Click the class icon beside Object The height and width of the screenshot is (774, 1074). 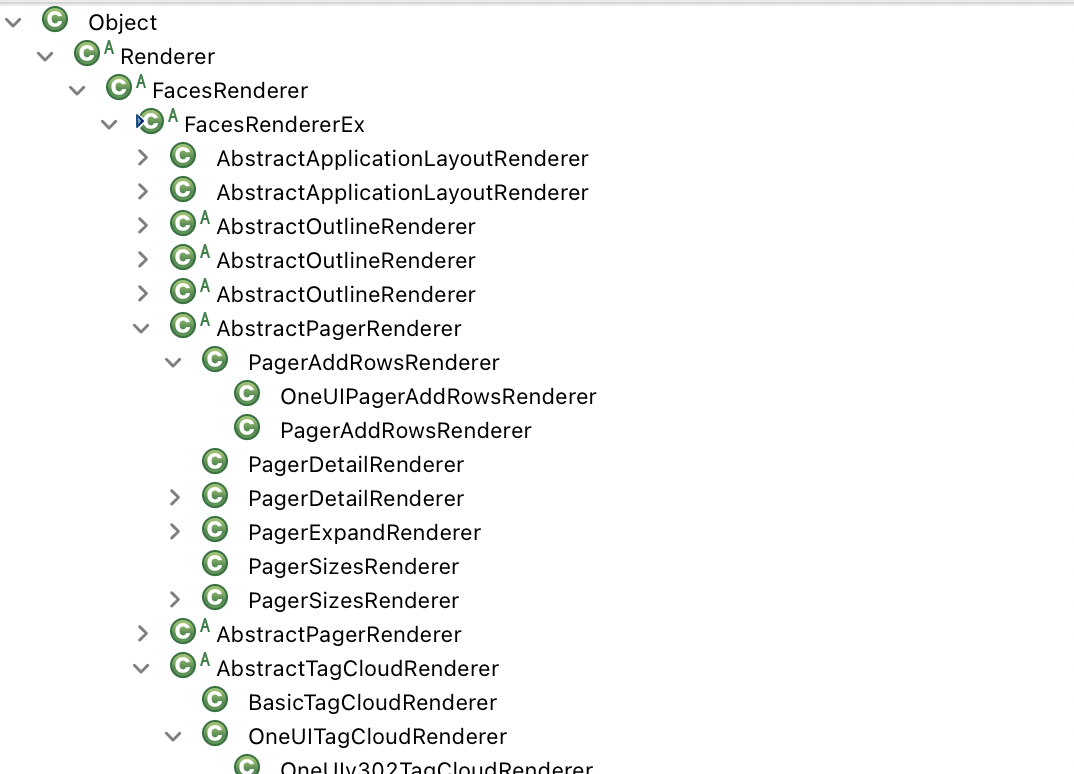(55, 20)
